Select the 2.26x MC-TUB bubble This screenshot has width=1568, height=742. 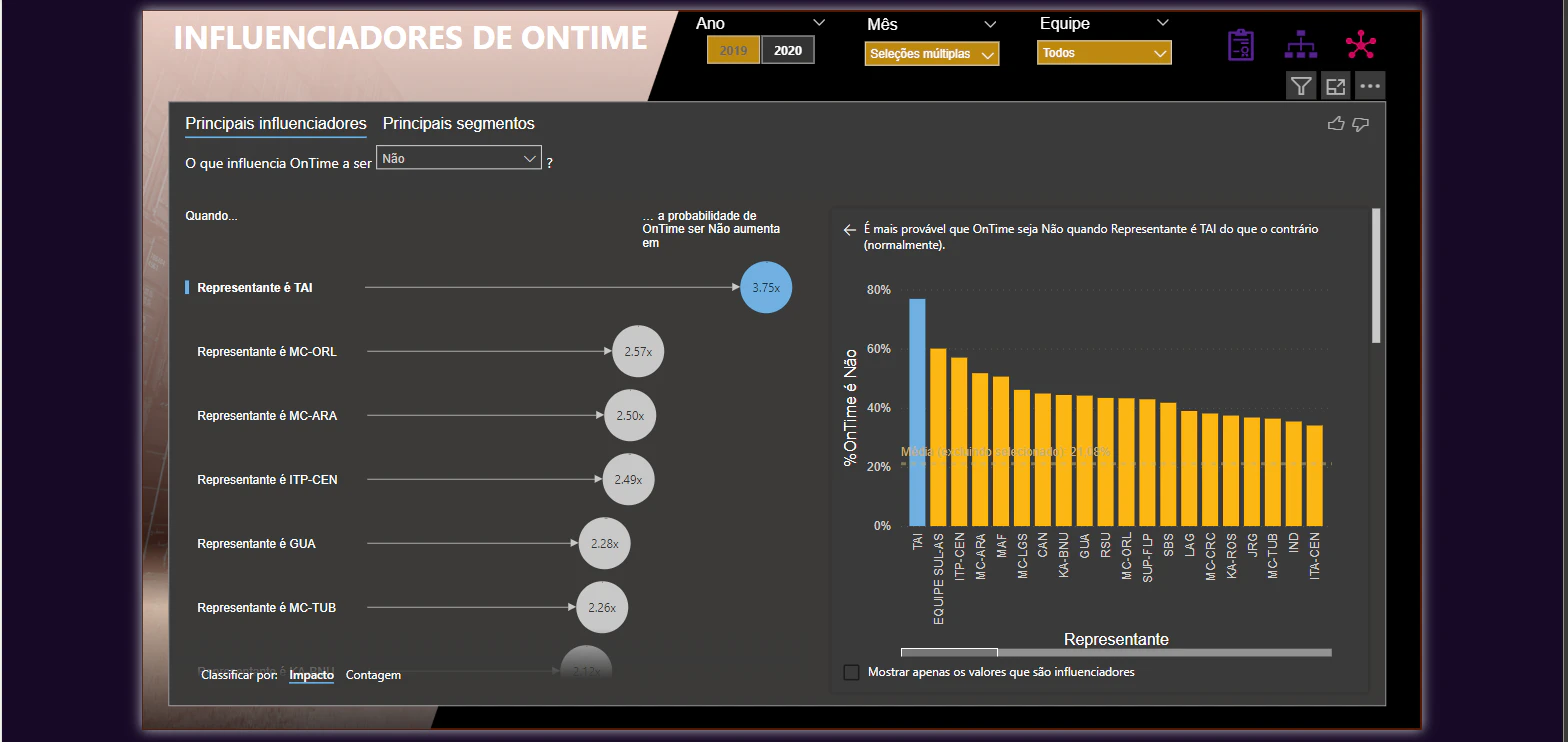click(602, 608)
